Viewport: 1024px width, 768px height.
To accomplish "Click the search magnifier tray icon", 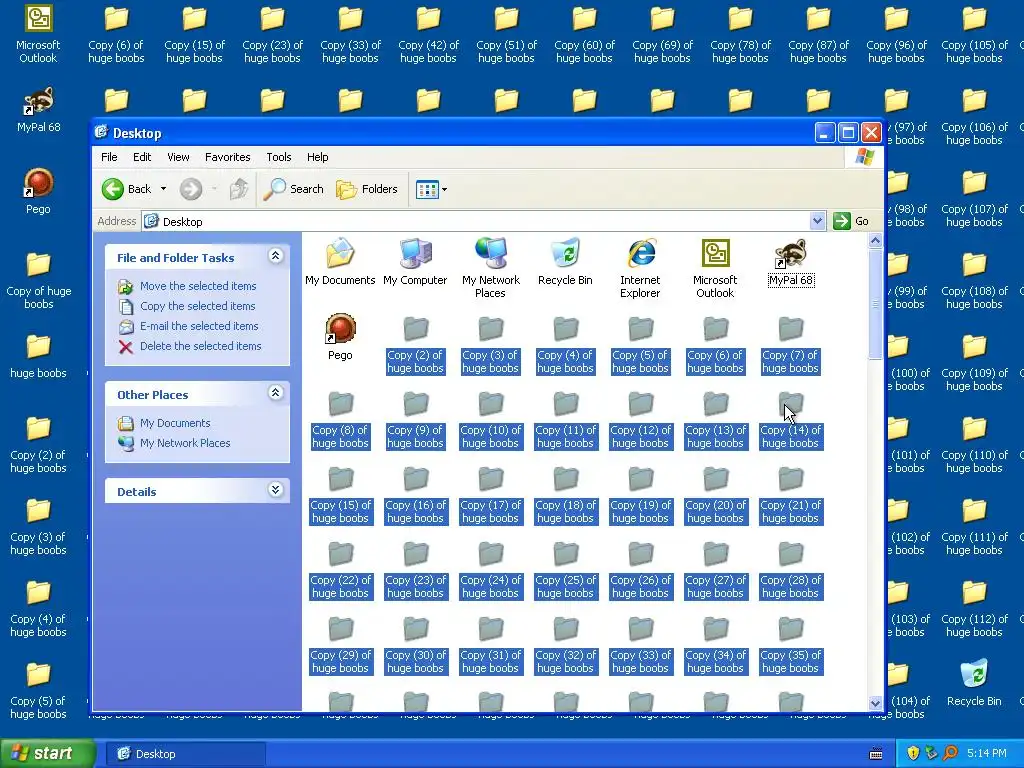I will tap(950, 754).
